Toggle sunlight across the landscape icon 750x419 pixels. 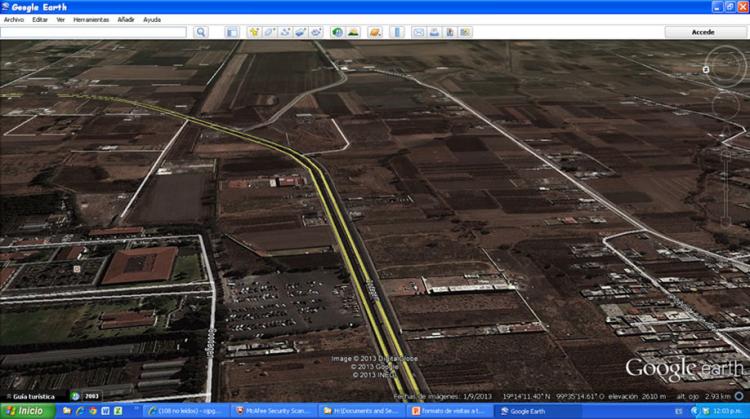click(353, 32)
